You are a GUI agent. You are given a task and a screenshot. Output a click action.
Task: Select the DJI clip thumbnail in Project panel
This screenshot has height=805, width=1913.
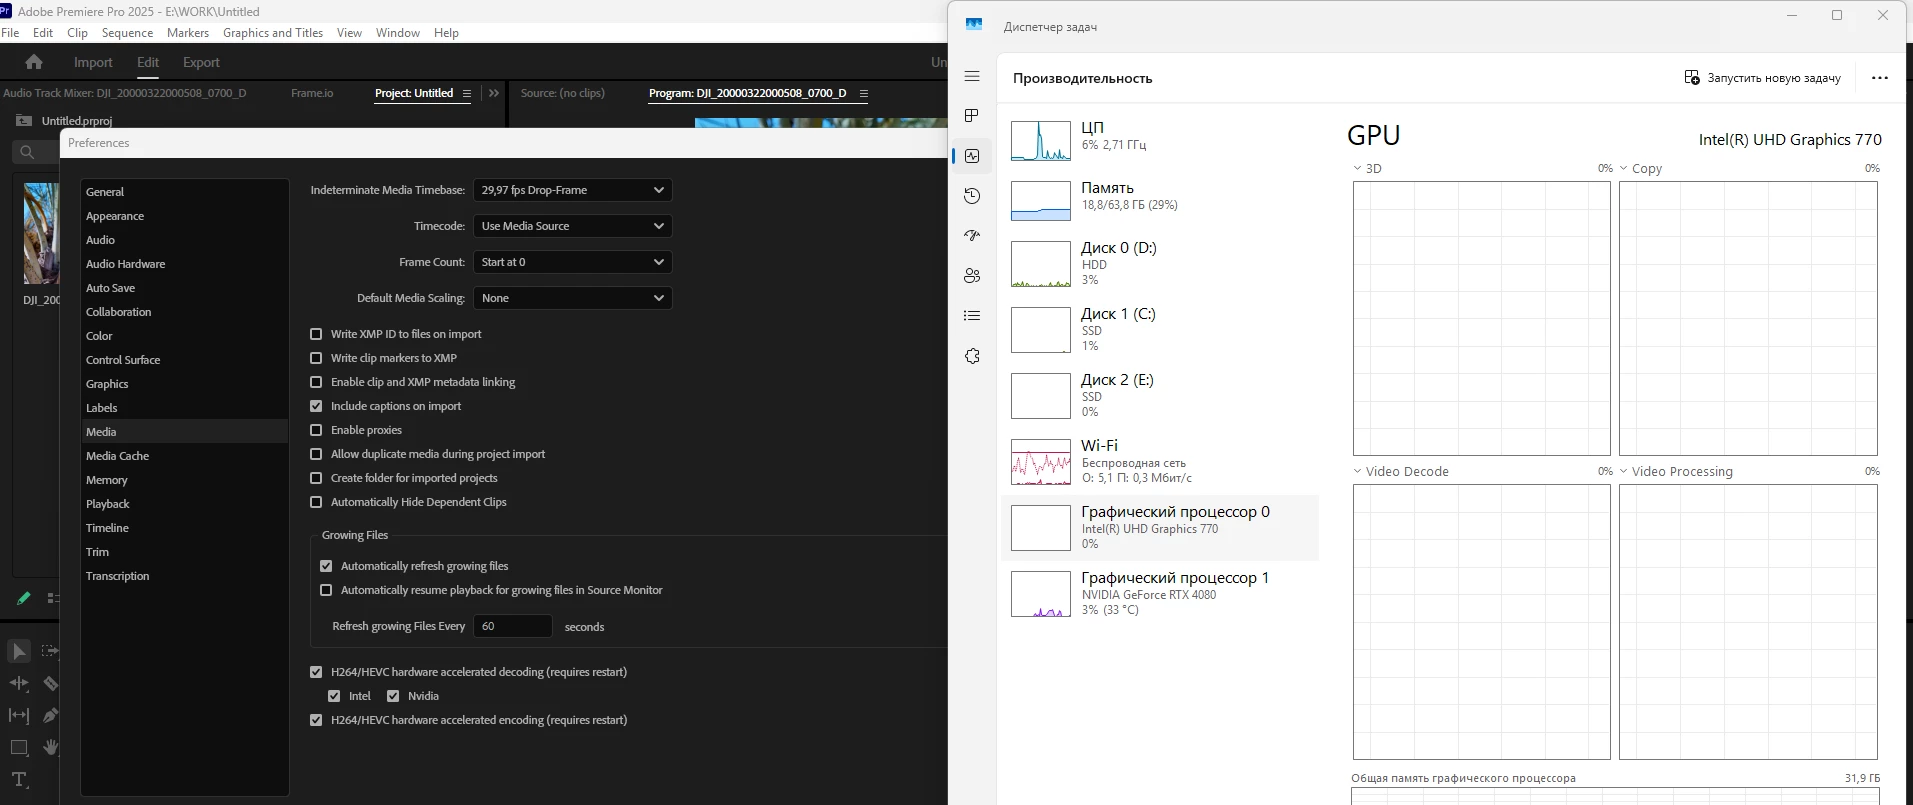point(41,233)
